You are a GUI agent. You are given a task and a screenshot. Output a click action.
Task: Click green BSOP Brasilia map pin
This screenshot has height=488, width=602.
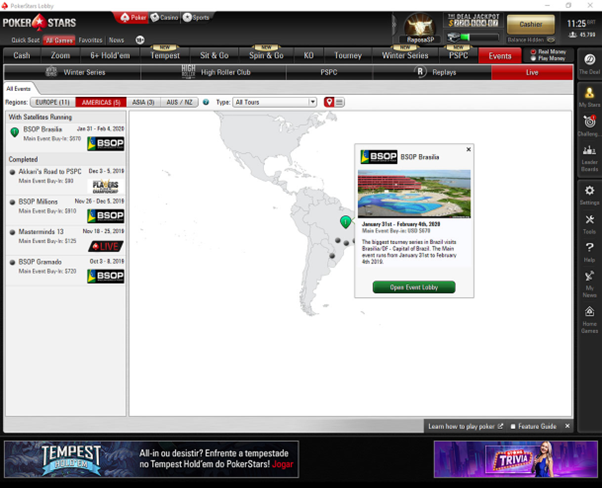pos(346,222)
